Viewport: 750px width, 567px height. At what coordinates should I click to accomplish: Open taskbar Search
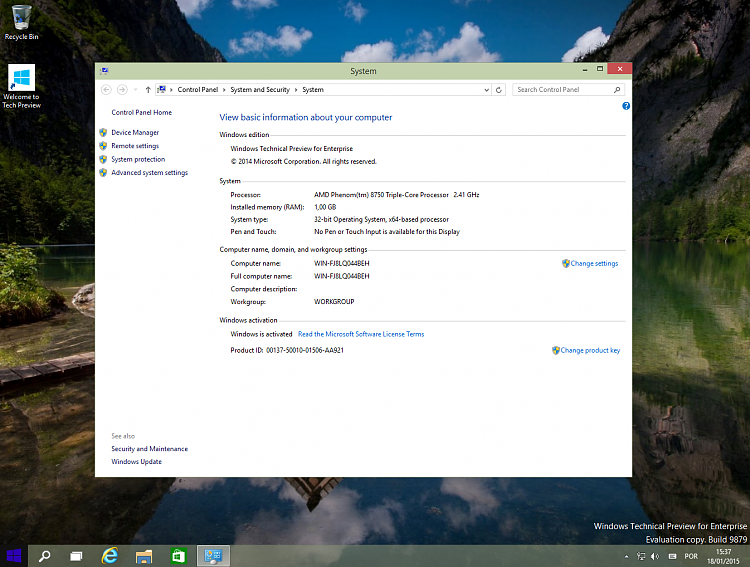pos(44,556)
